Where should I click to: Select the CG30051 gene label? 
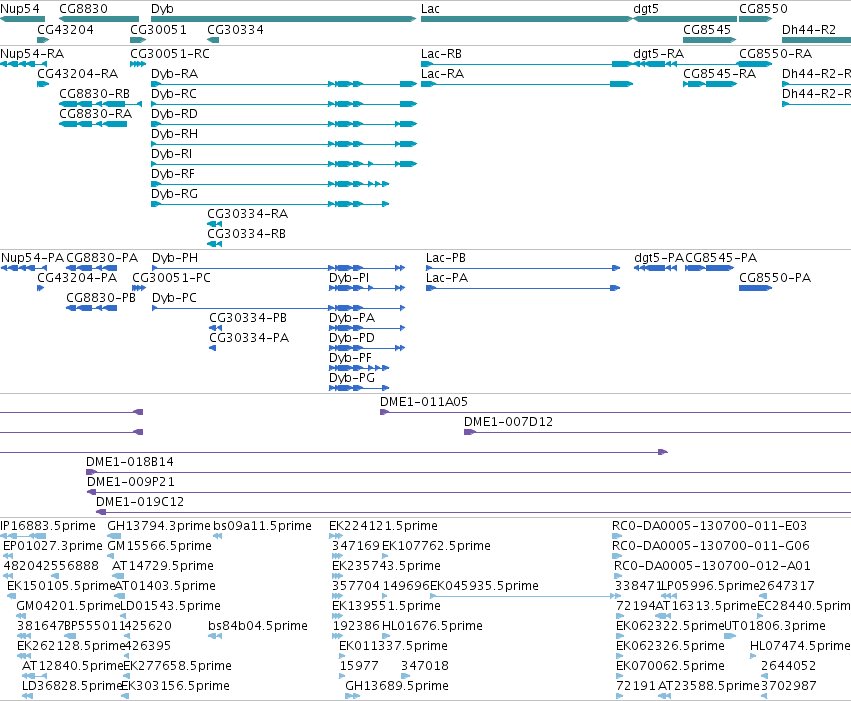click(x=158, y=29)
